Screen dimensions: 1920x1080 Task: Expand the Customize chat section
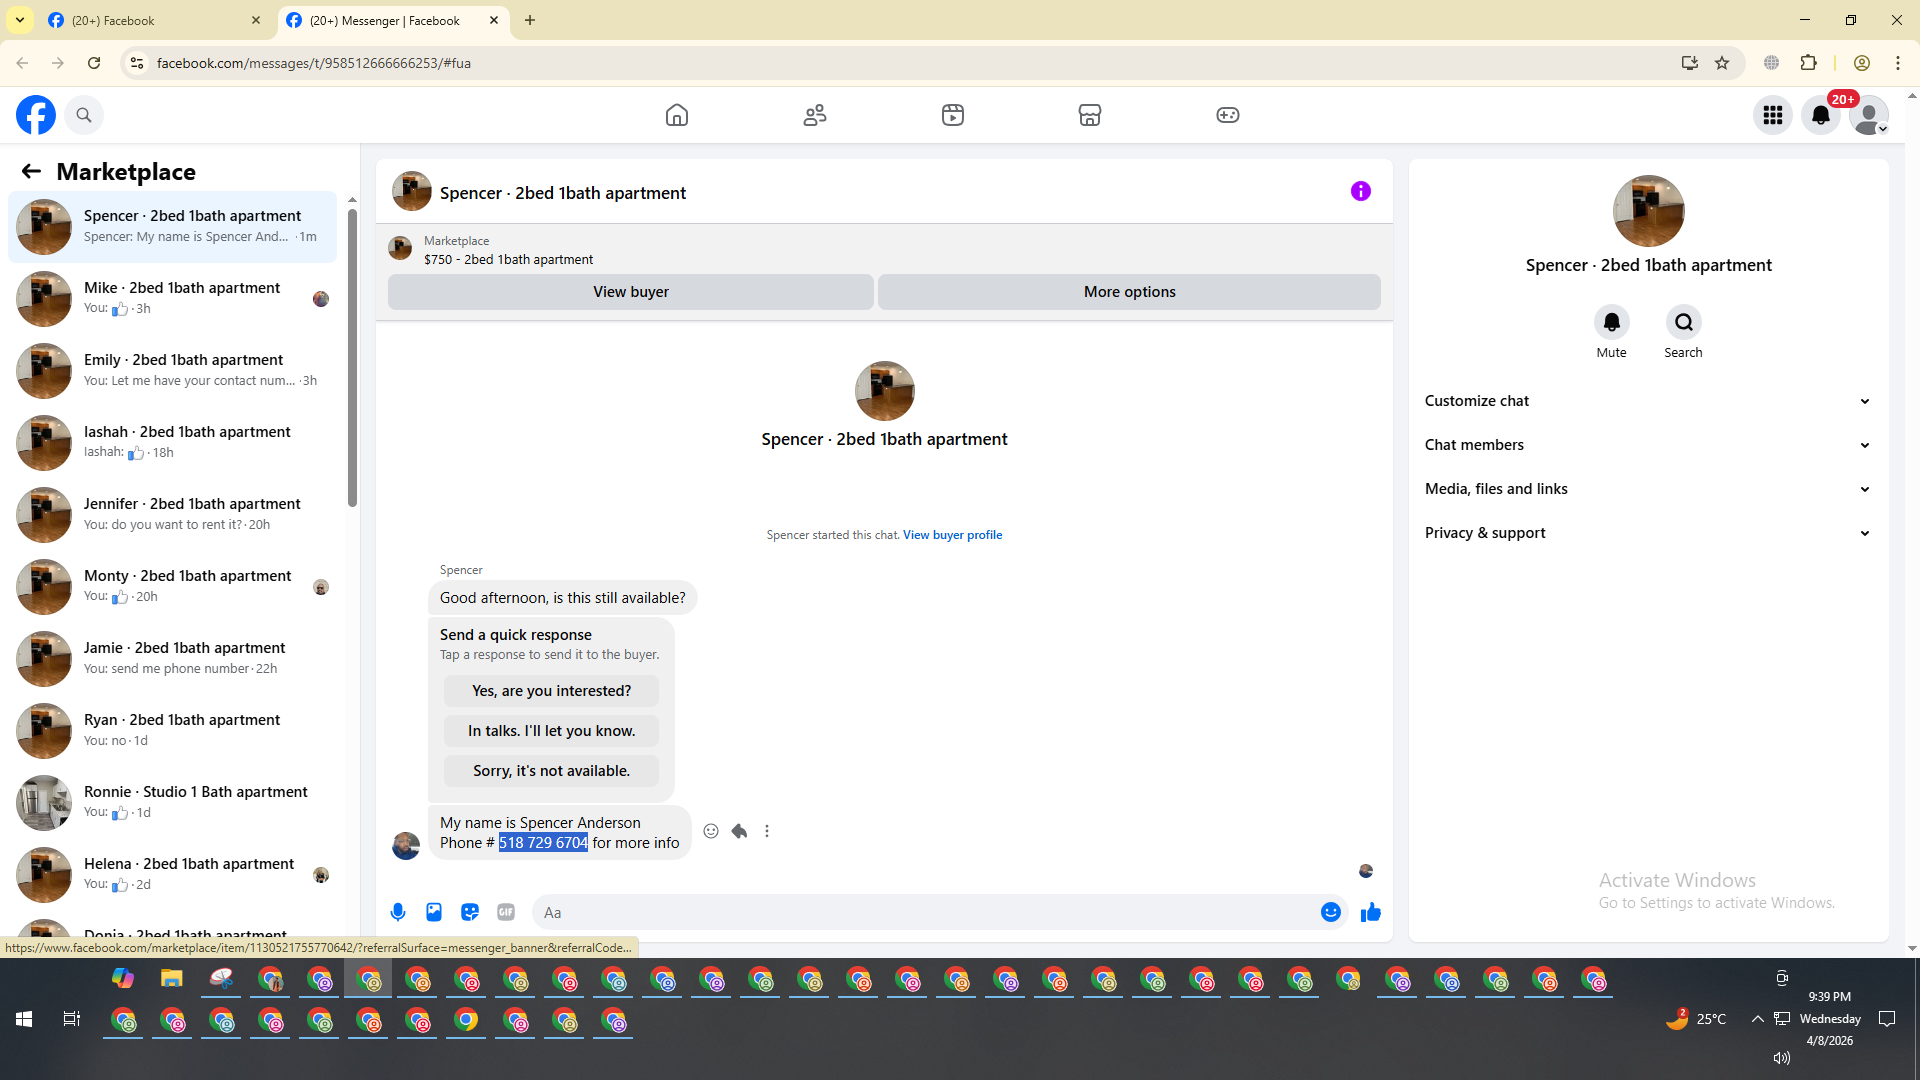[x=1647, y=401]
